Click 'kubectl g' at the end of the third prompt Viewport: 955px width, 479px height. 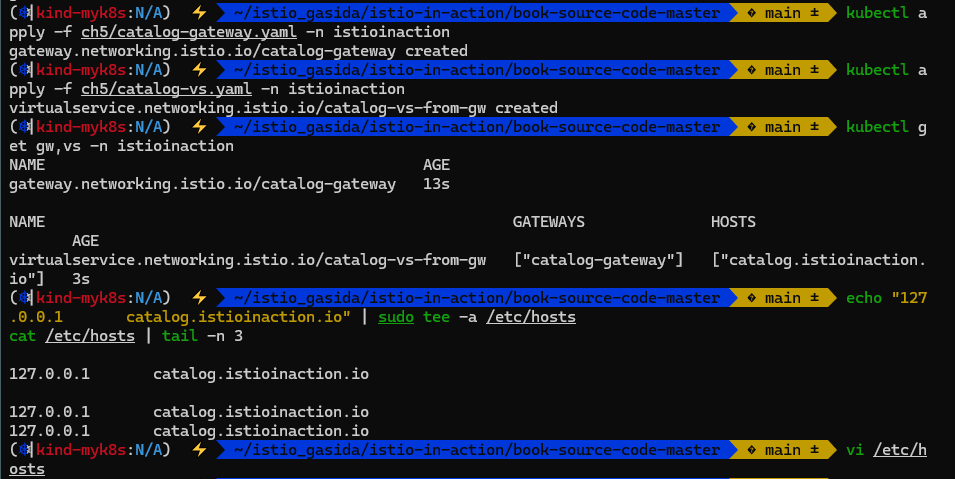(x=886, y=127)
